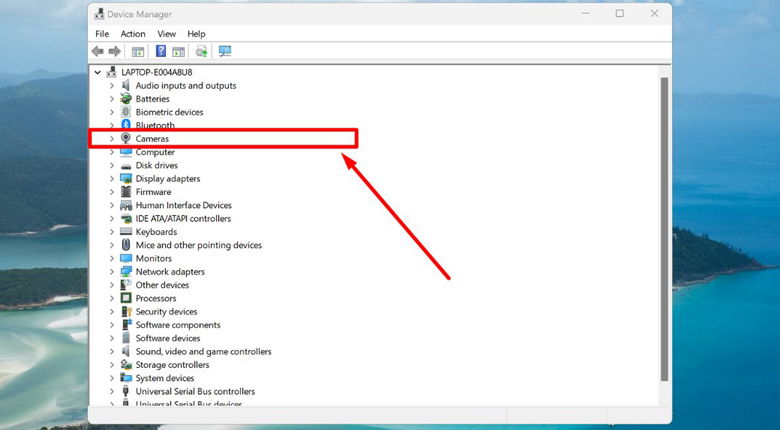This screenshot has height=430, width=780.
Task: Click the Help question-mark toolbar icon
Action: tap(160, 51)
